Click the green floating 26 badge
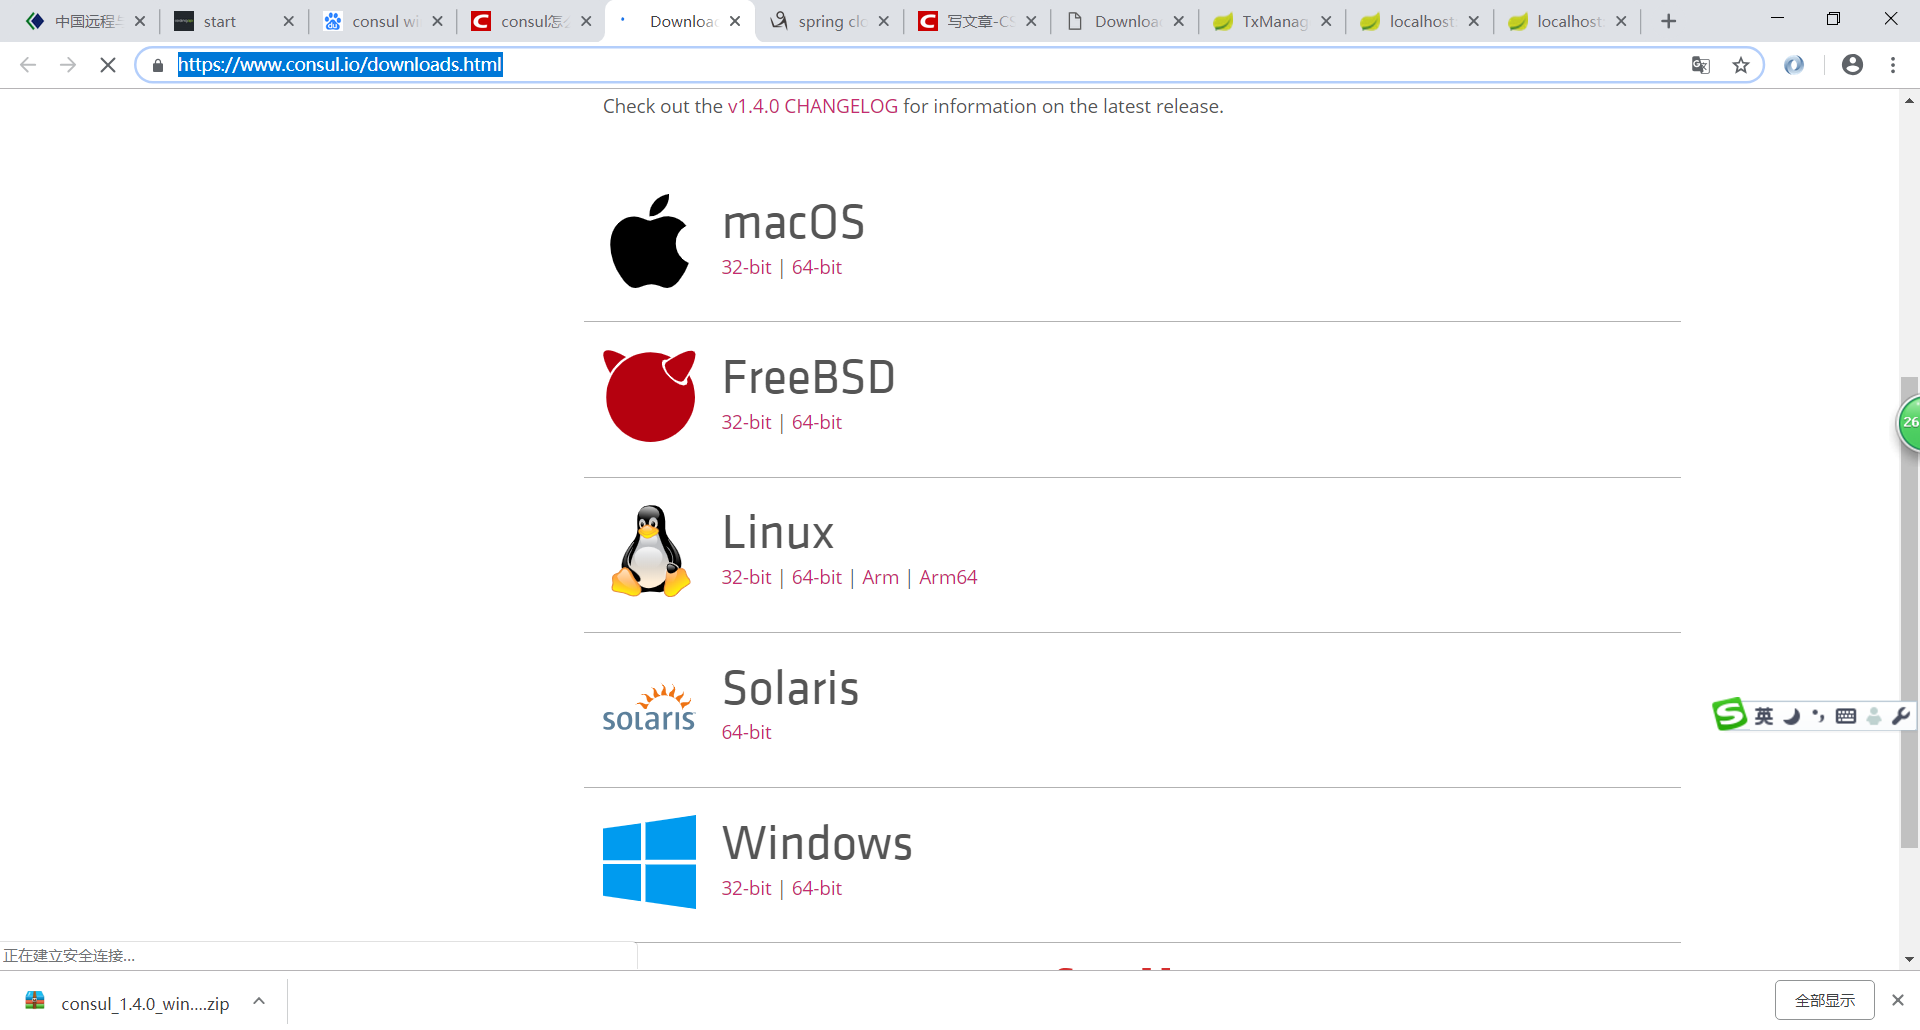 1908,423
